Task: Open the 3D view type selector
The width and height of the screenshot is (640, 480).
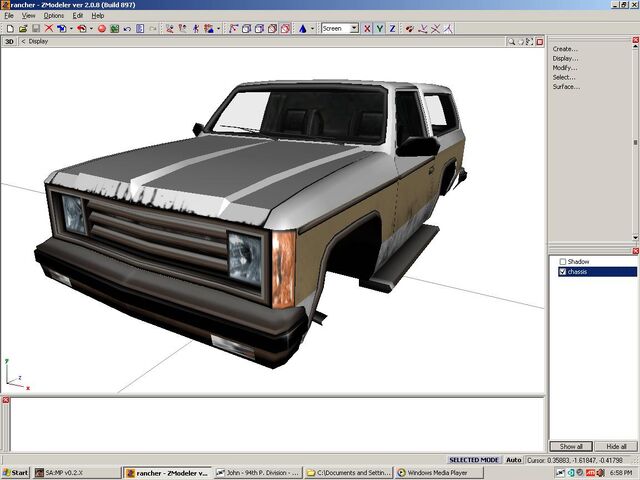Action: coord(9,42)
